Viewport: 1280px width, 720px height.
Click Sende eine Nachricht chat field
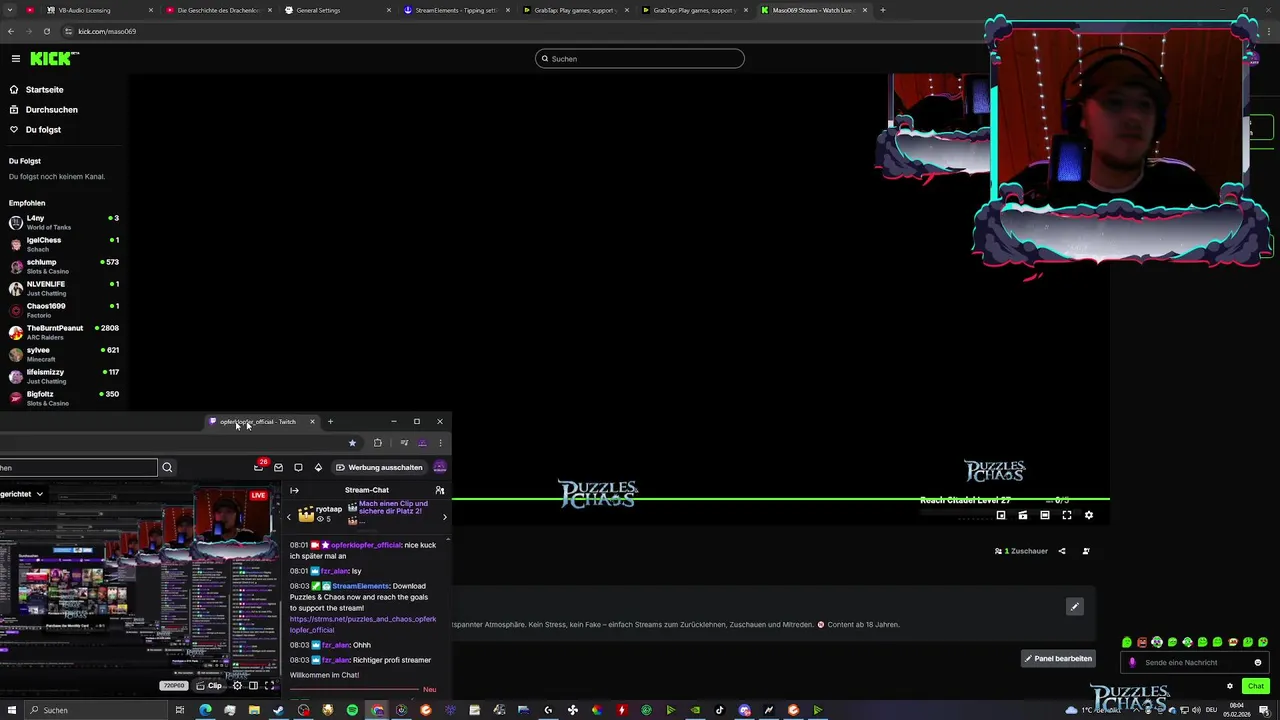coord(1195,662)
